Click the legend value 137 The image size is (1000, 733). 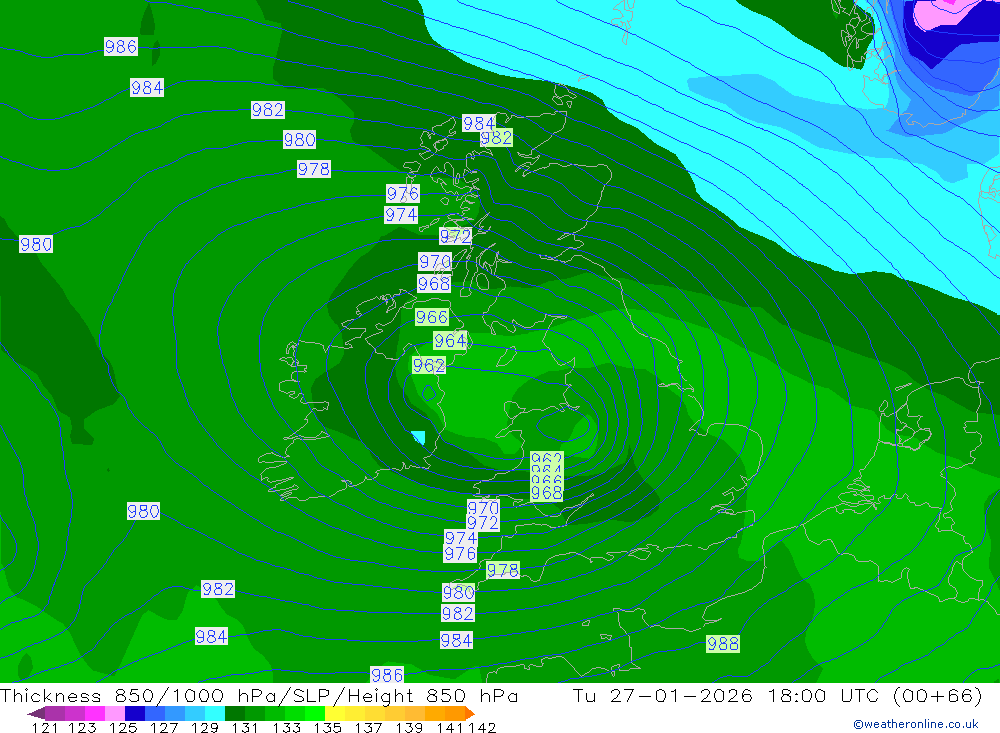368,727
